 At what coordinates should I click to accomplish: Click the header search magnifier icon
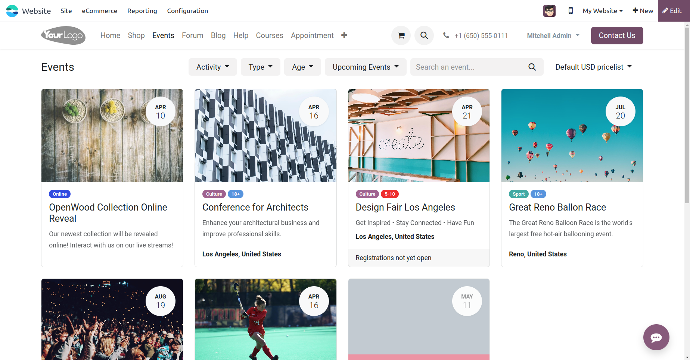pyautogui.click(x=424, y=36)
